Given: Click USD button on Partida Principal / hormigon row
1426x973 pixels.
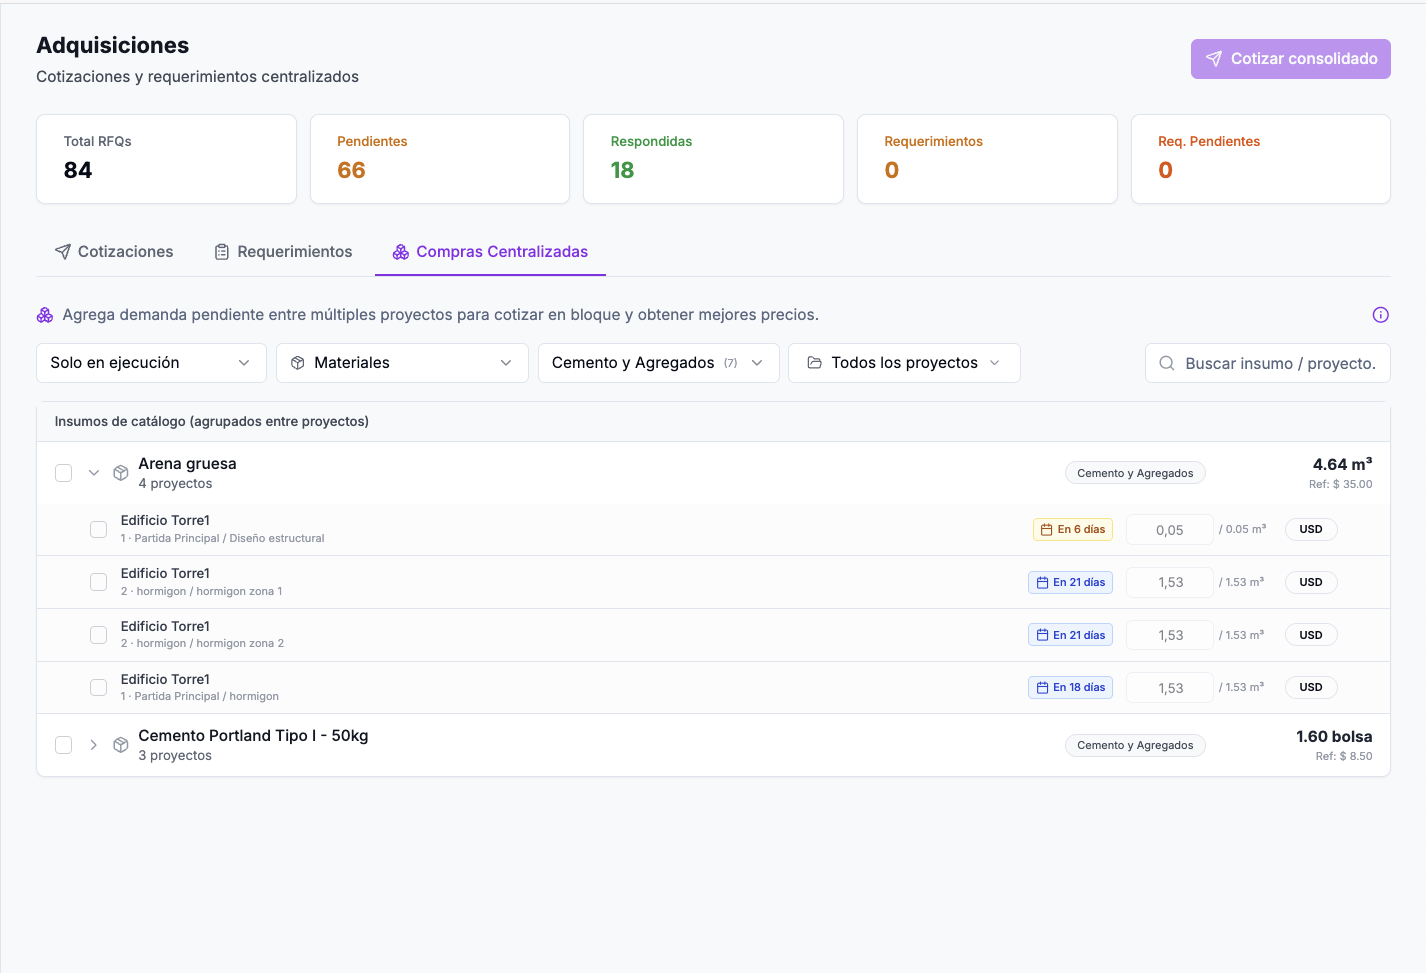Looking at the screenshot, I should 1311,688.
